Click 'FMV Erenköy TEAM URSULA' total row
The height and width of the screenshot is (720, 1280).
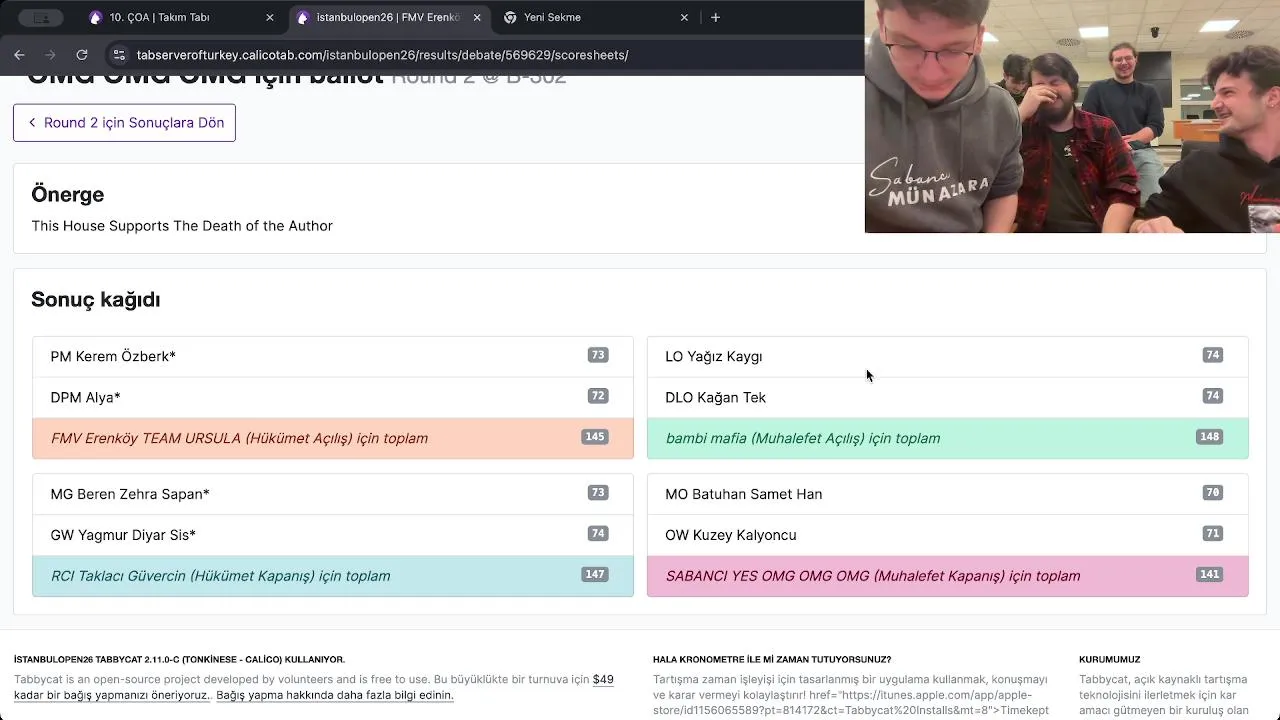[333, 438]
